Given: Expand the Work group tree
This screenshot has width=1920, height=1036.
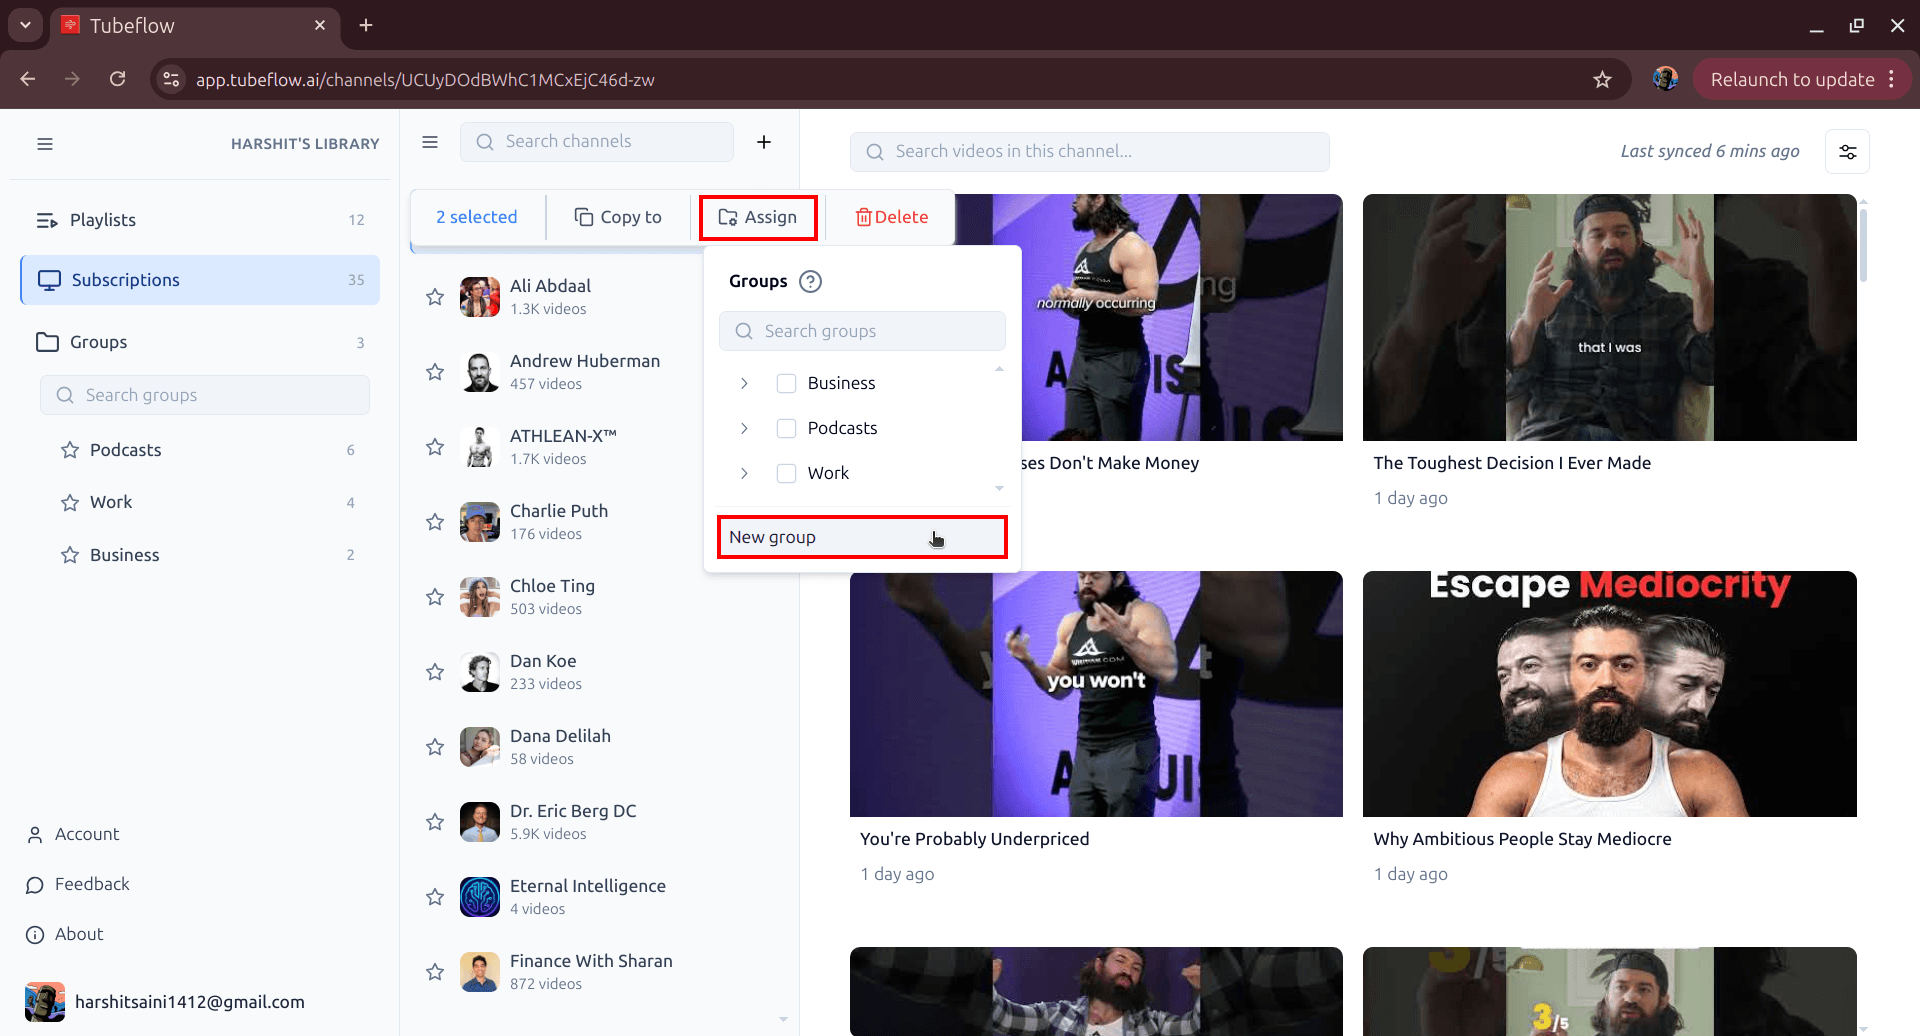Looking at the screenshot, I should pyautogui.click(x=744, y=472).
